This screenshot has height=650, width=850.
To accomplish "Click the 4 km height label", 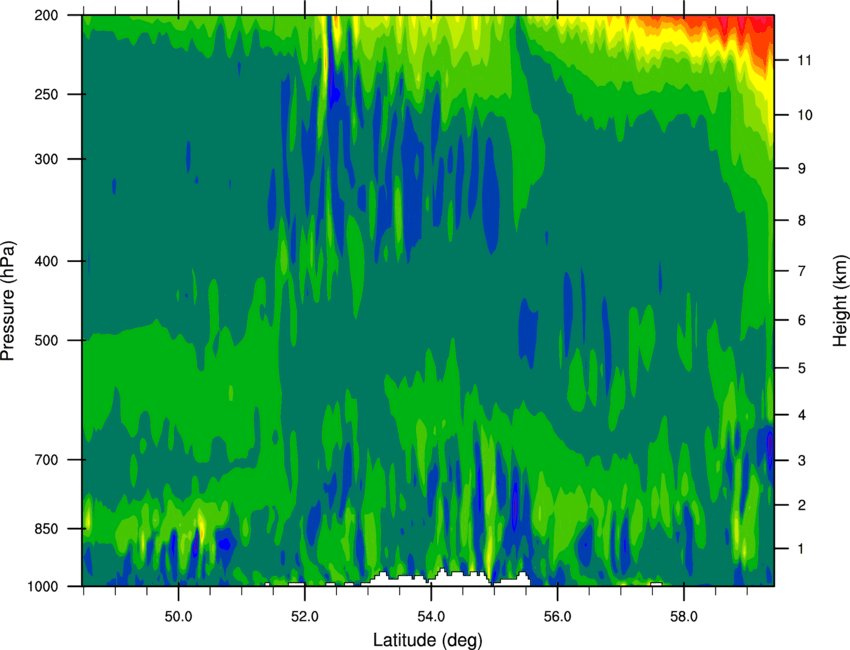I will (802, 415).
